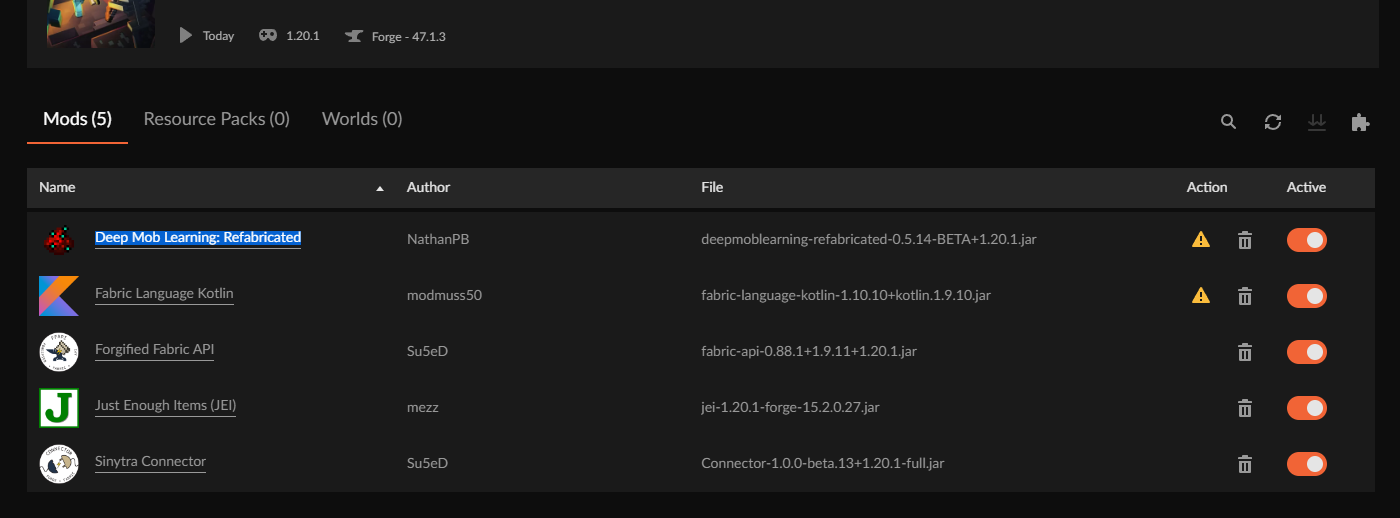Click warning icon for Deep Mob Learning

coord(1201,239)
